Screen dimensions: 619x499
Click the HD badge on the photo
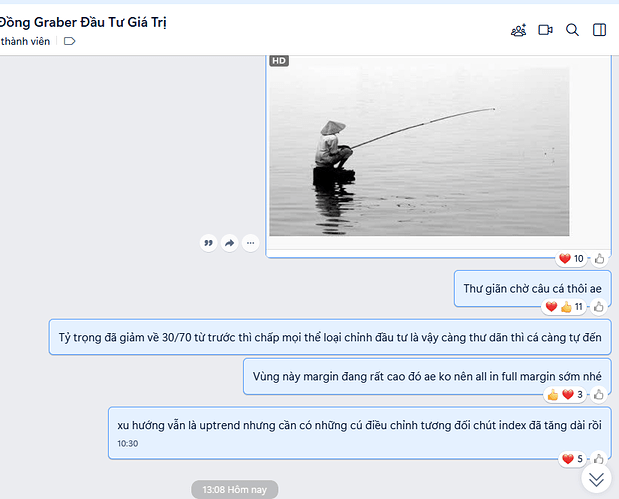click(x=279, y=61)
